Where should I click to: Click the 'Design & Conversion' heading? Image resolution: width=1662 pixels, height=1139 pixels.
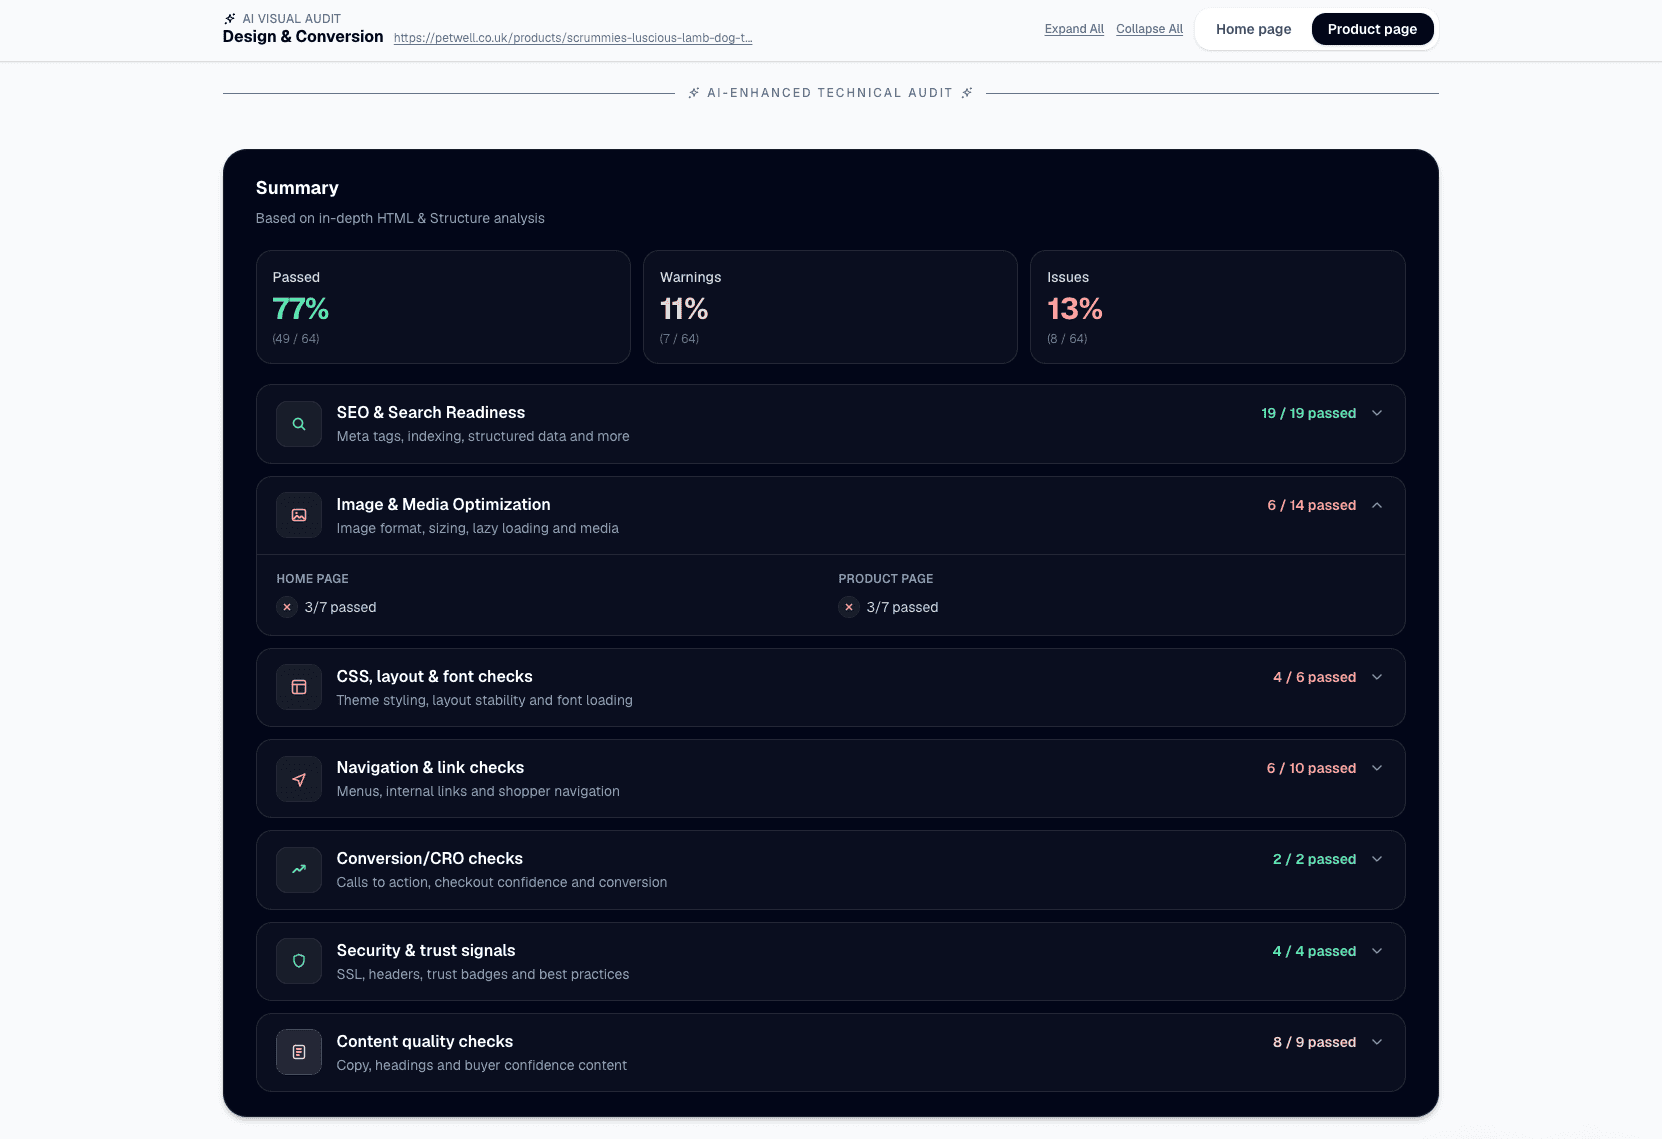tap(303, 36)
